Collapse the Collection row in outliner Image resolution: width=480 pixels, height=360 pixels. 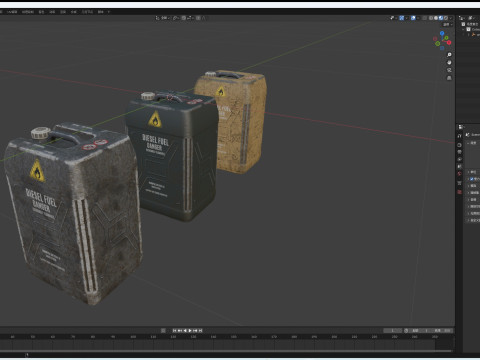(x=463, y=29)
